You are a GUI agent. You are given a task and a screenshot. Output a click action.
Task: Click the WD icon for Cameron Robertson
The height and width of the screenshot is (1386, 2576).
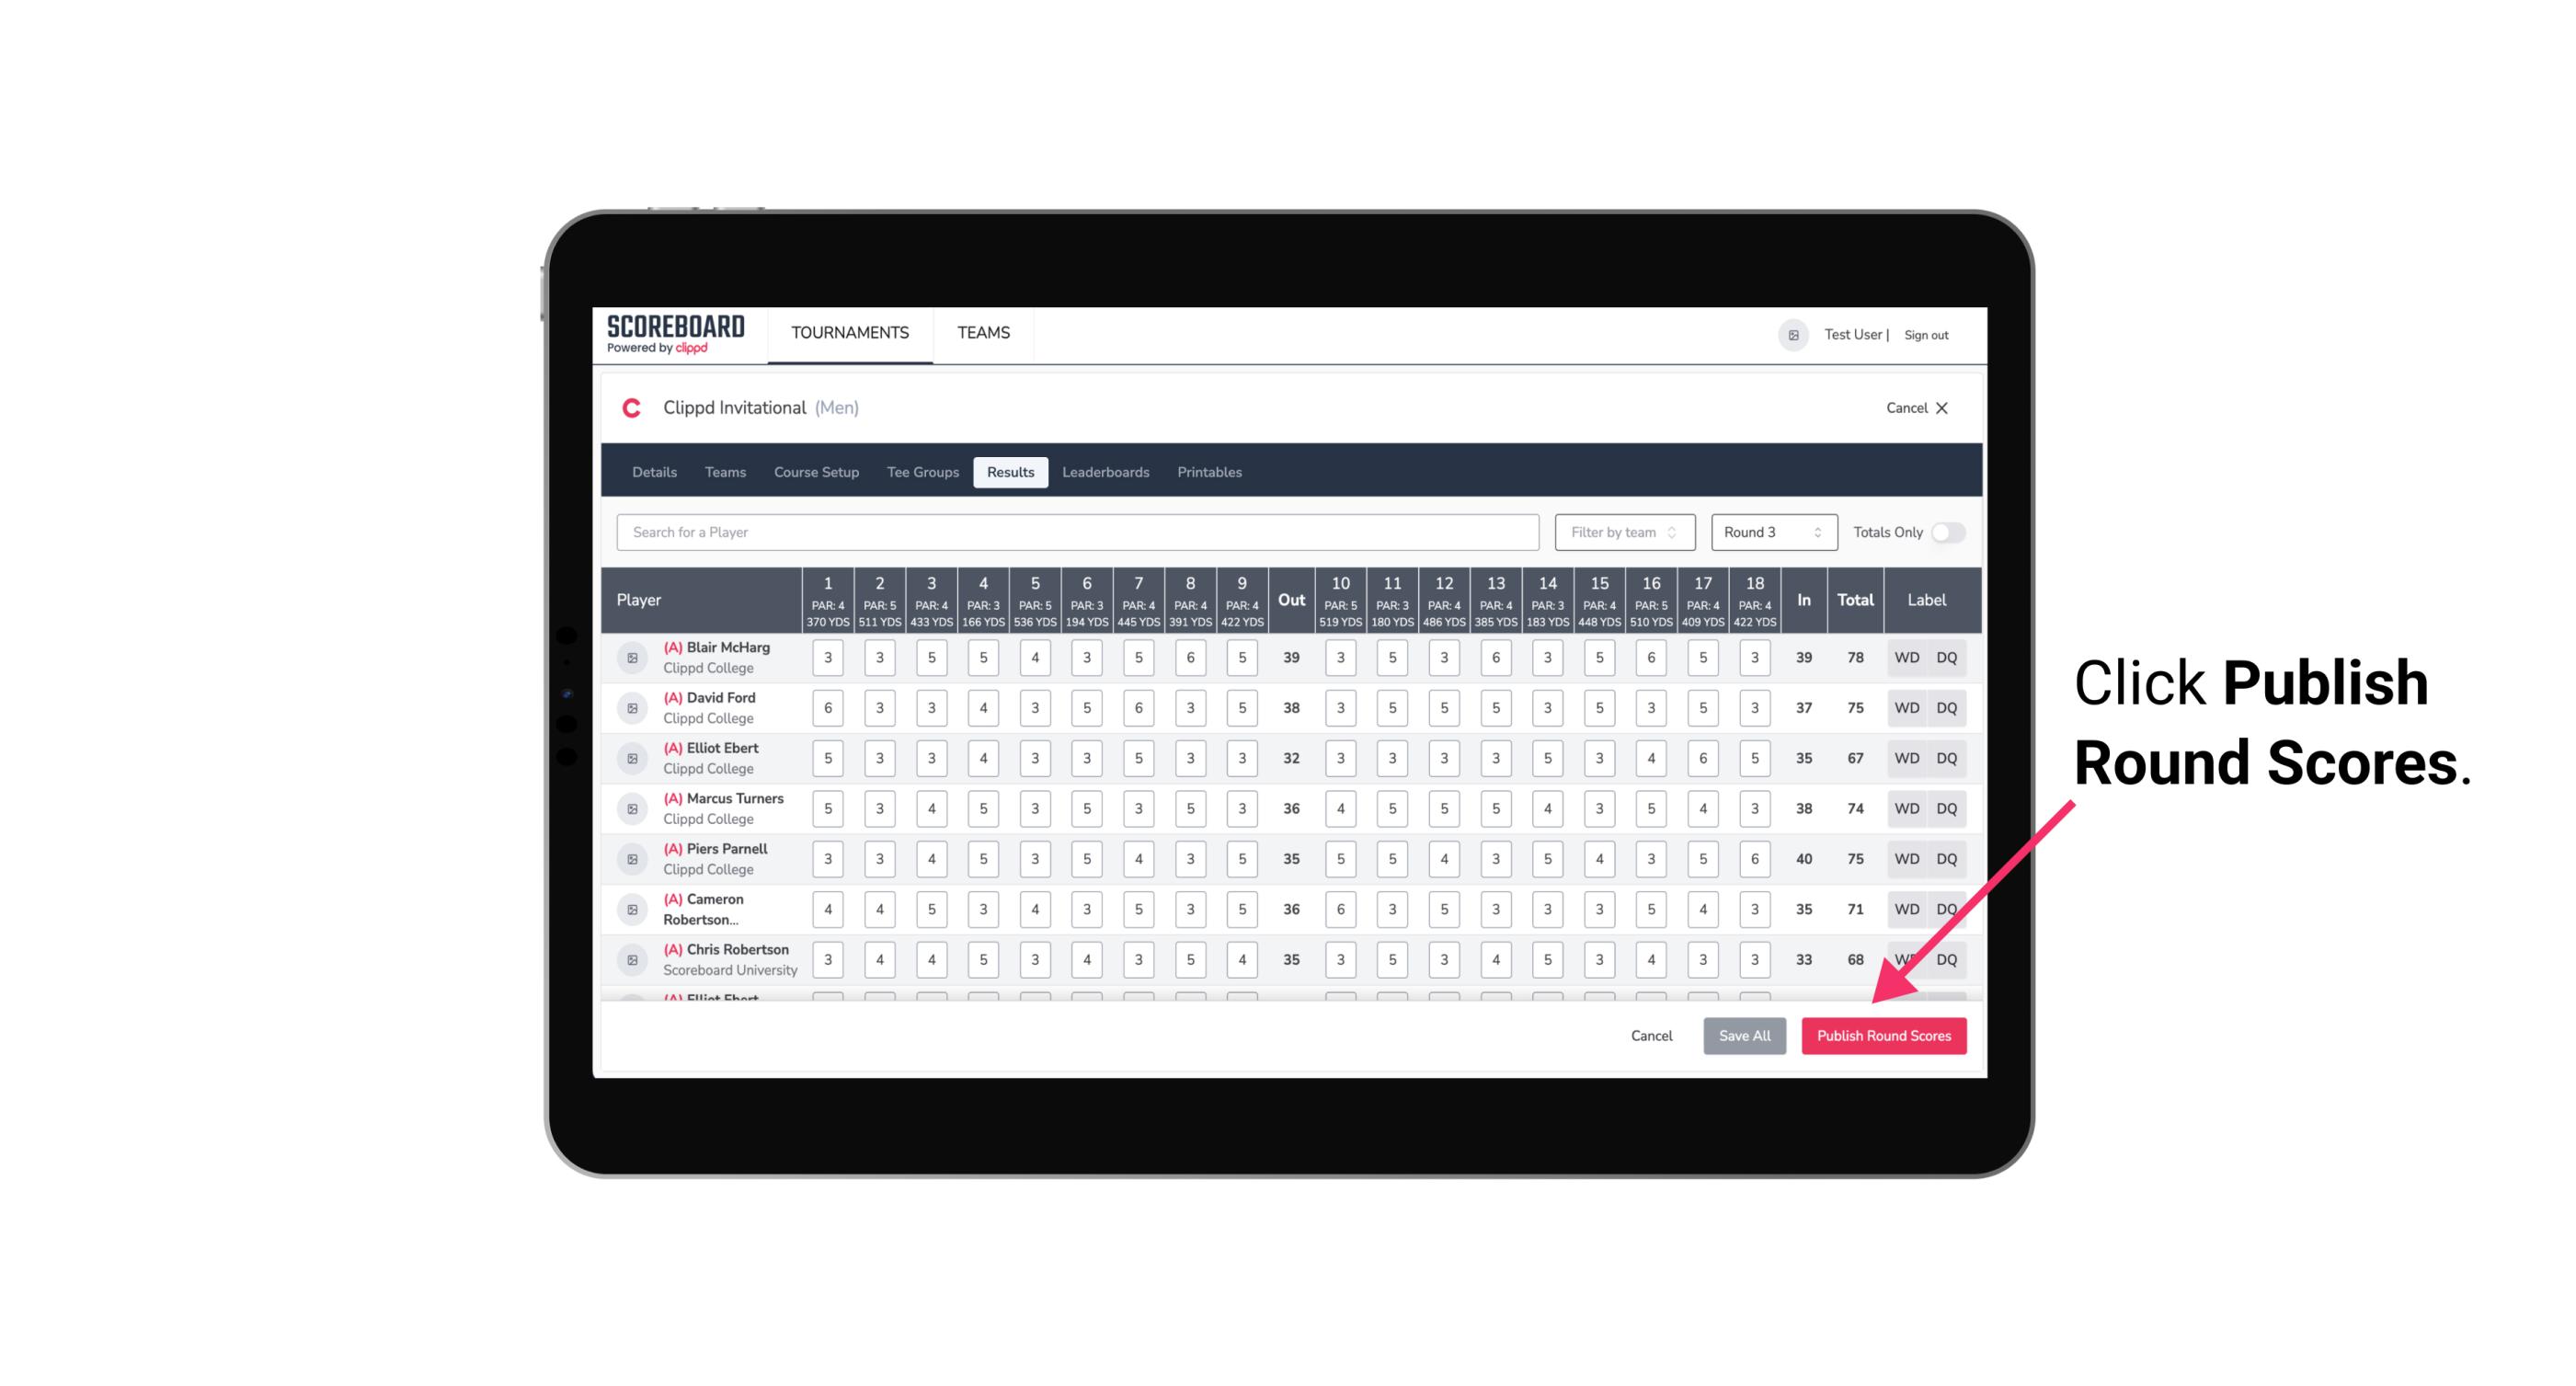tap(1906, 908)
